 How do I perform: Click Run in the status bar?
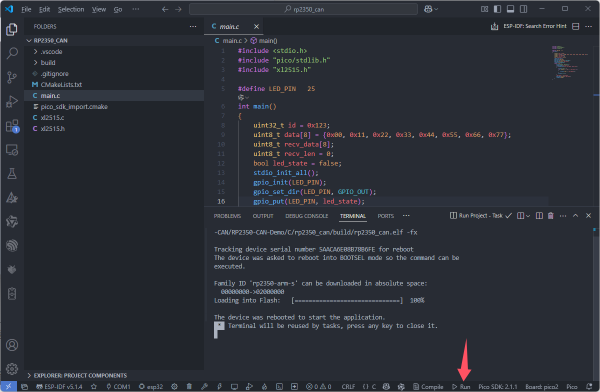(x=461, y=387)
